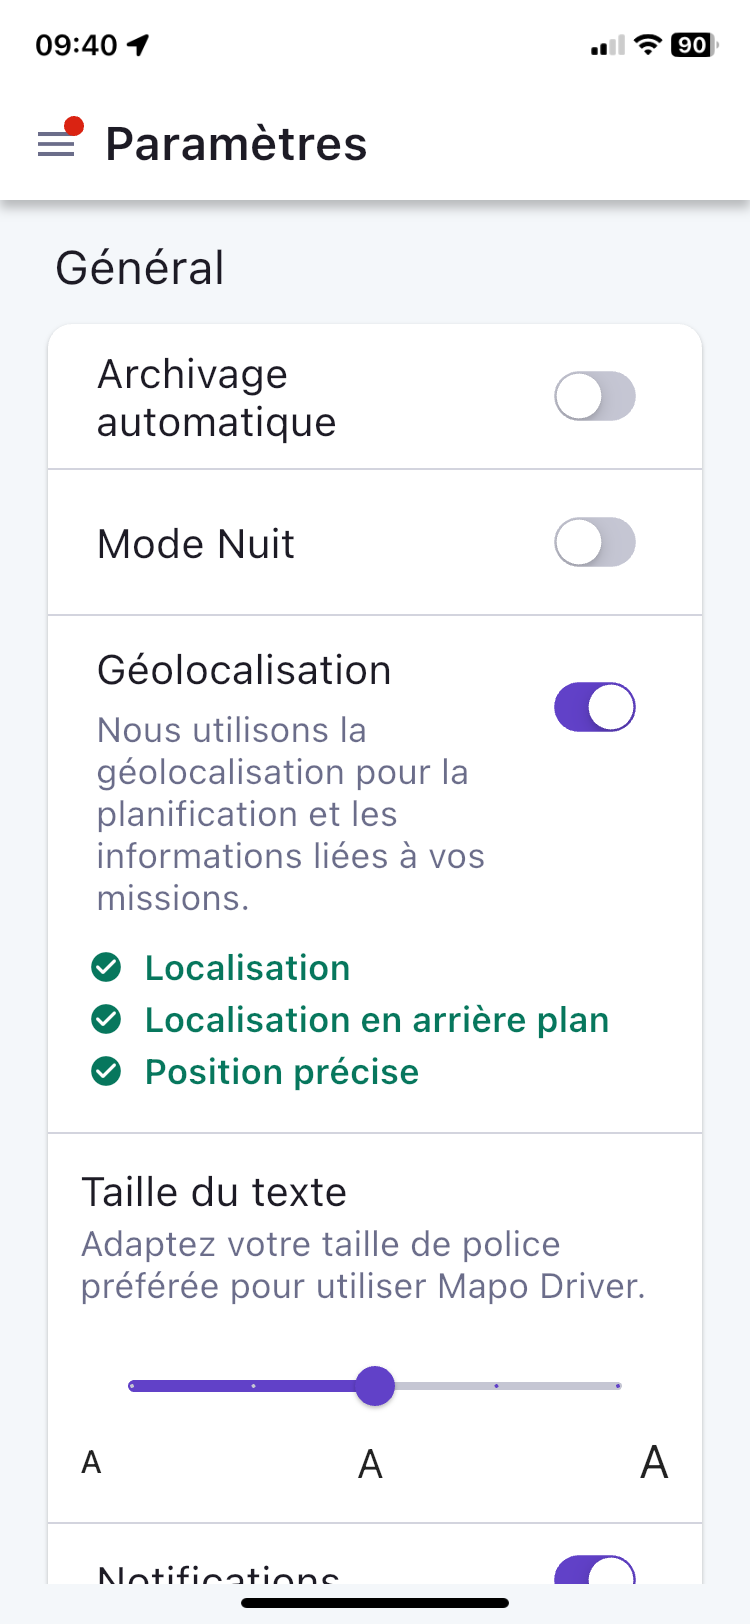Tap the check icon beside Position précise

pyautogui.click(x=106, y=1071)
